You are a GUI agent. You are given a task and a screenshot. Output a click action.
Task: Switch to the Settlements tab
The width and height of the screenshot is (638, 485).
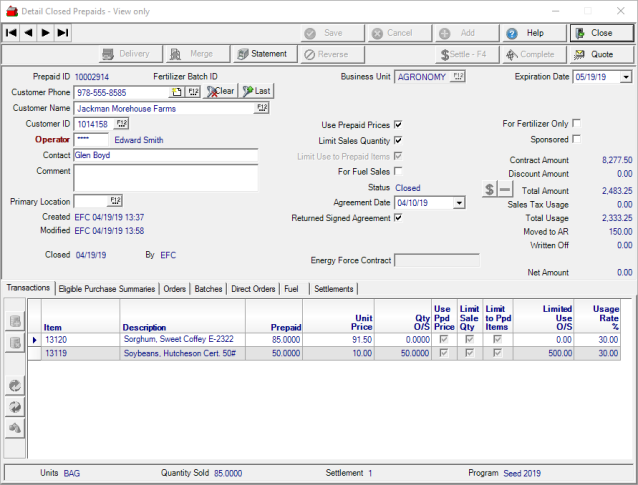click(x=333, y=289)
